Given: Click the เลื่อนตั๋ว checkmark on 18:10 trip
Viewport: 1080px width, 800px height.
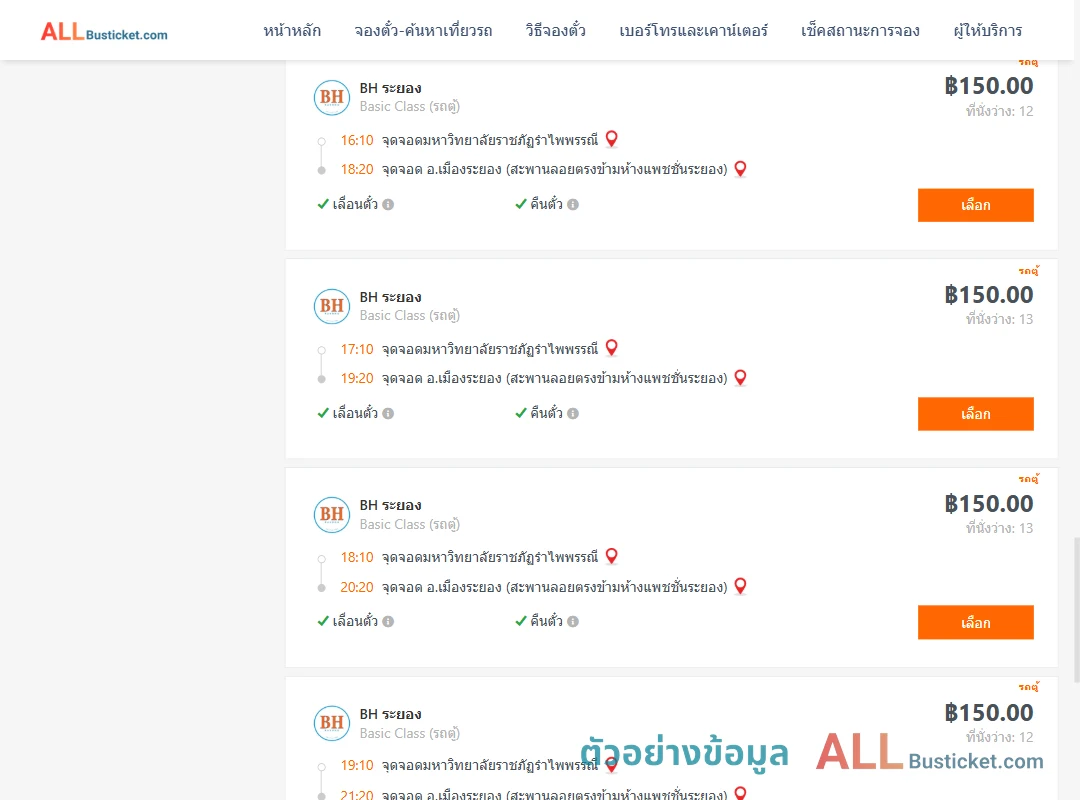Looking at the screenshot, I should coord(322,621).
